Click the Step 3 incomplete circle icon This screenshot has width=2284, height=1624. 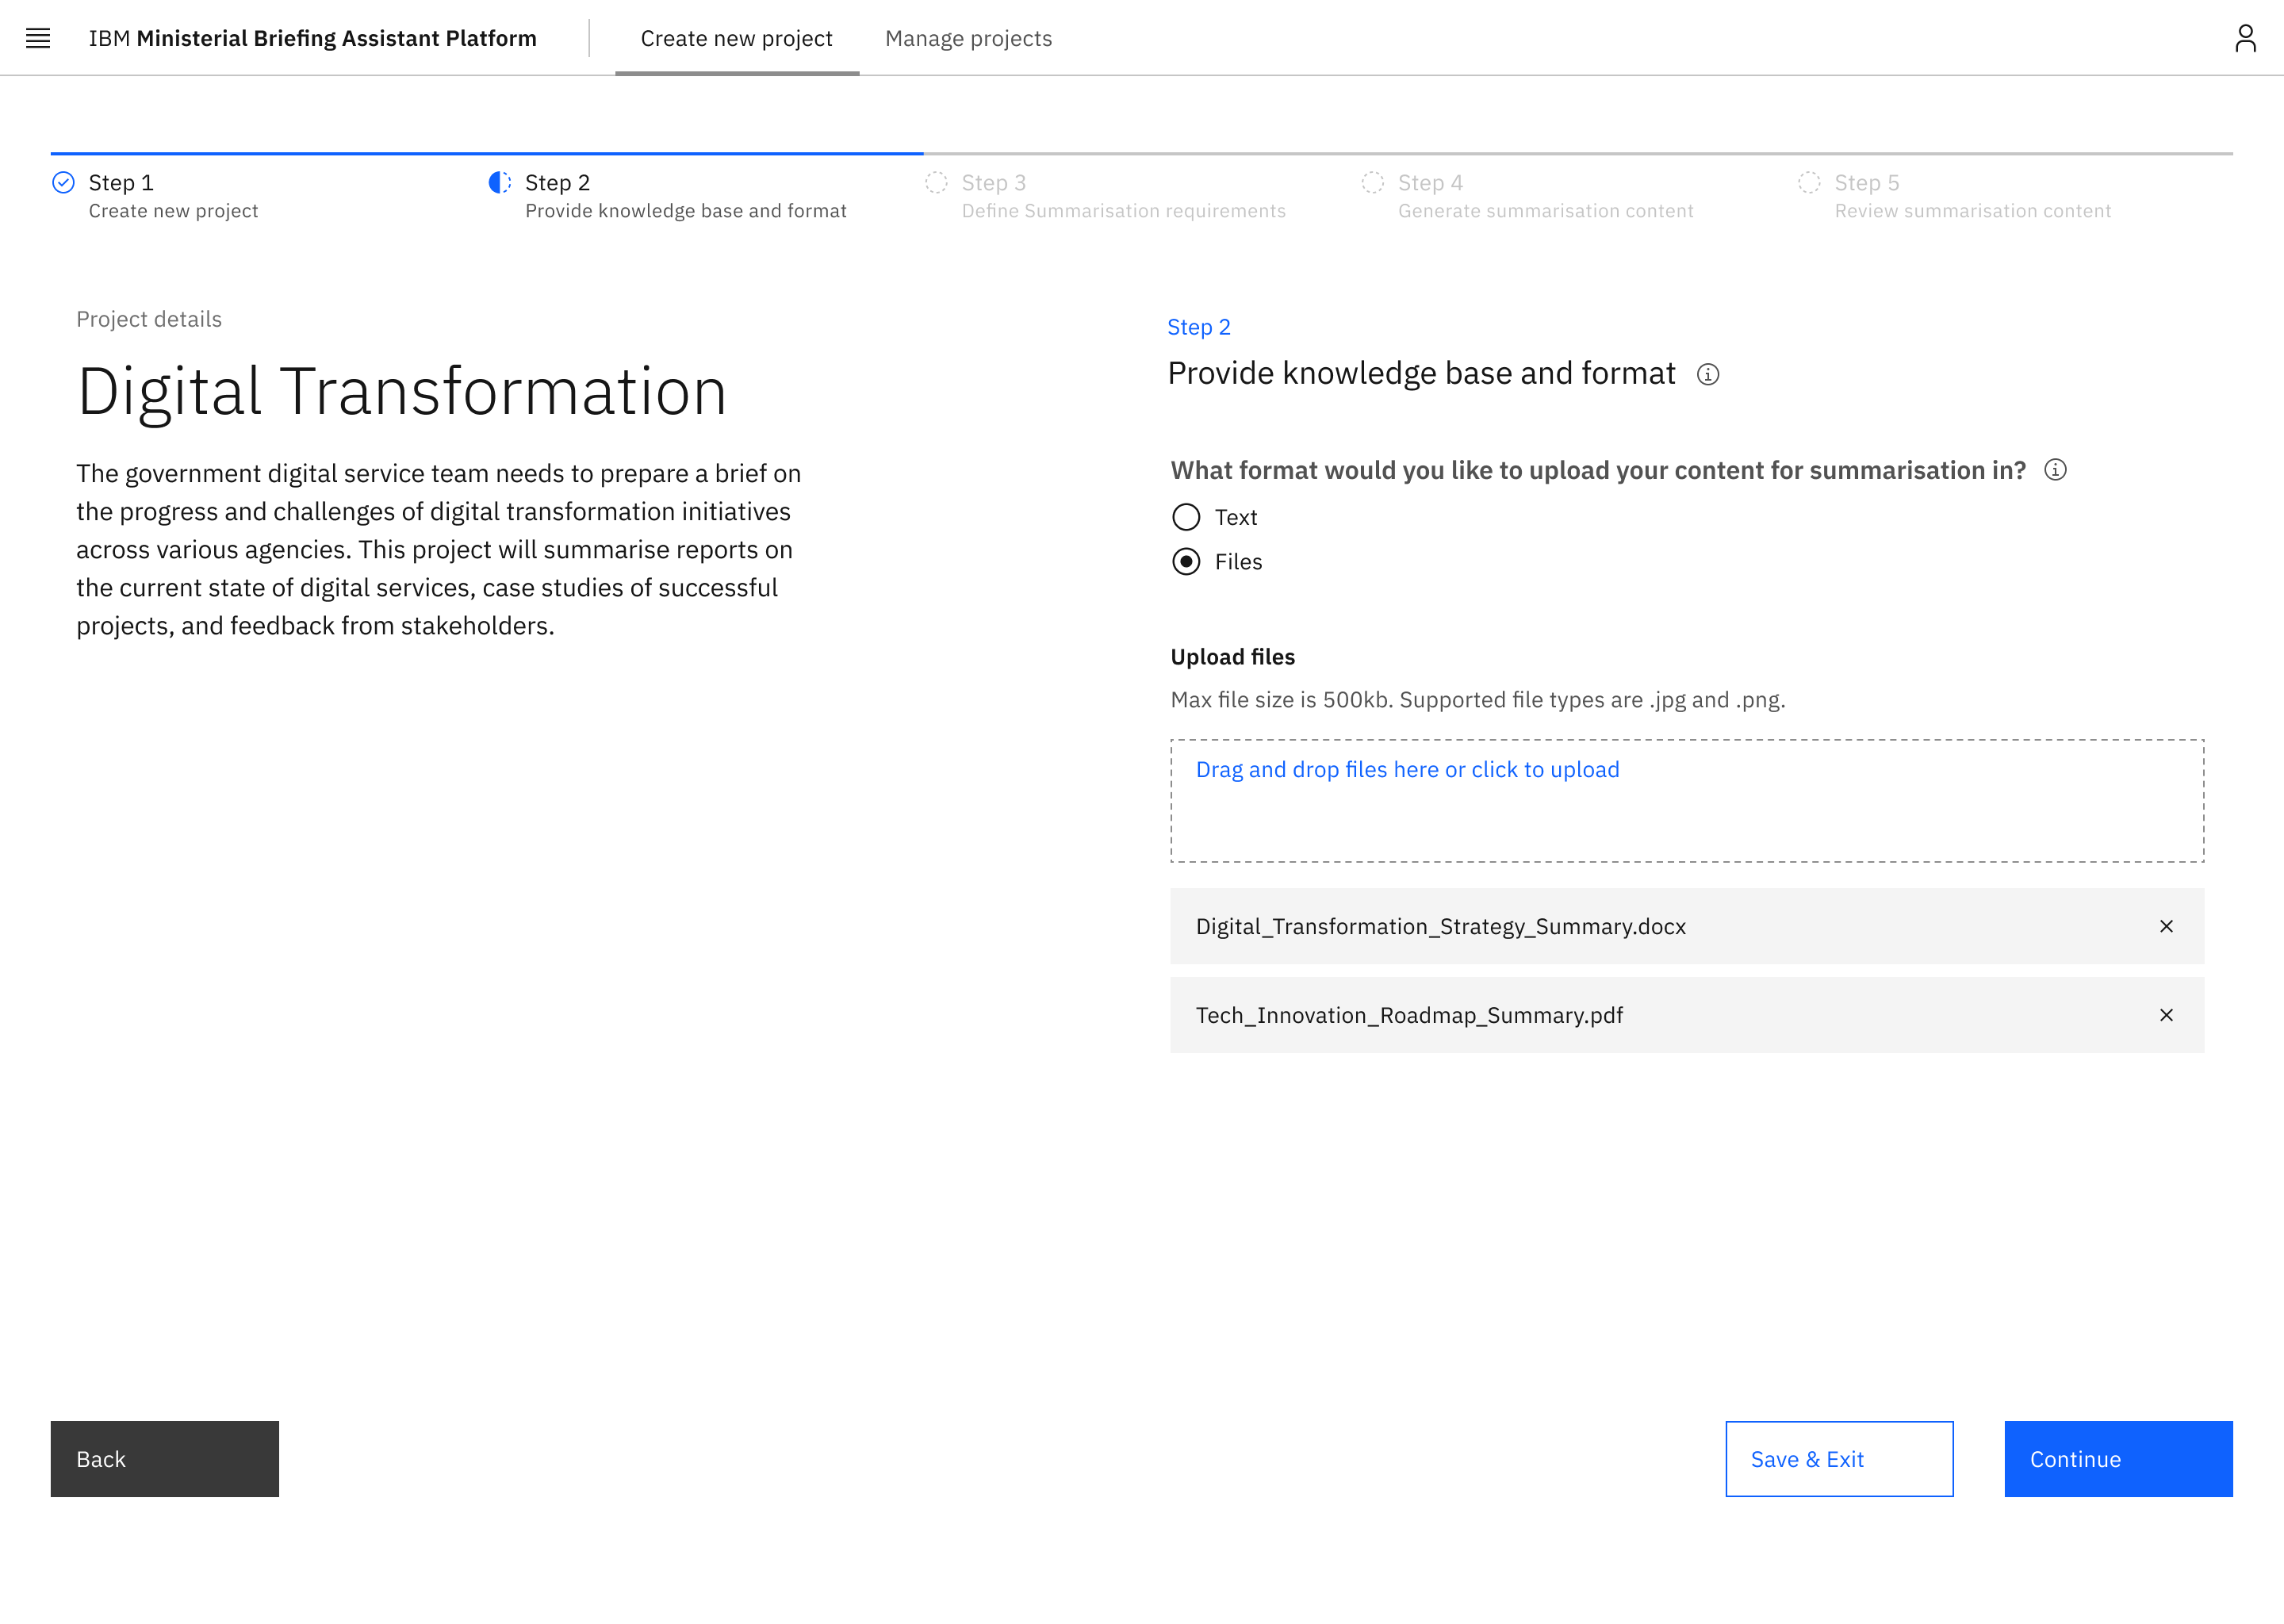coord(936,182)
